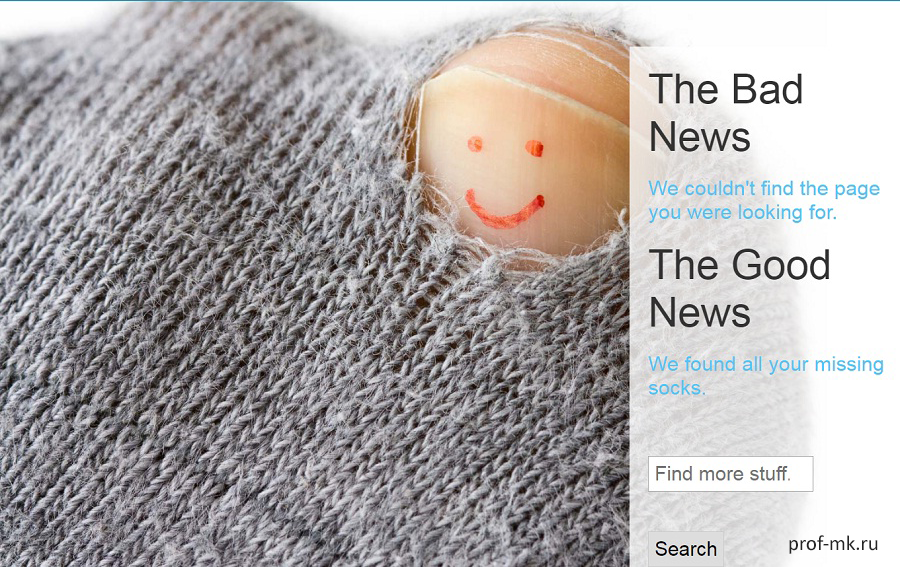Screen dimensions: 900x567
Task: Select 'We found all your missing socks' text
Action: click(766, 376)
